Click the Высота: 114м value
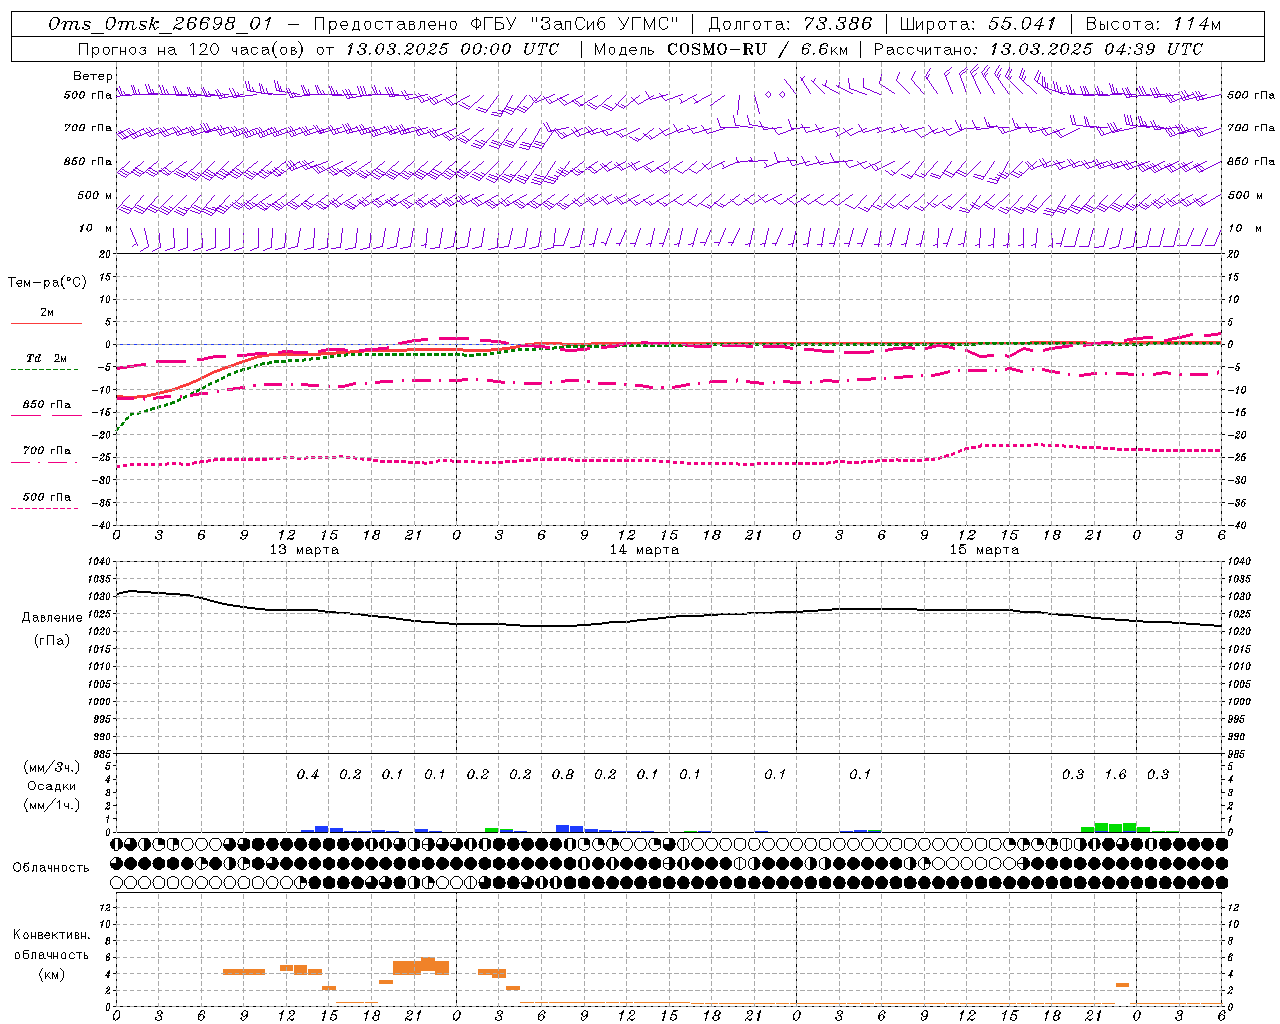 pyautogui.click(x=1153, y=24)
